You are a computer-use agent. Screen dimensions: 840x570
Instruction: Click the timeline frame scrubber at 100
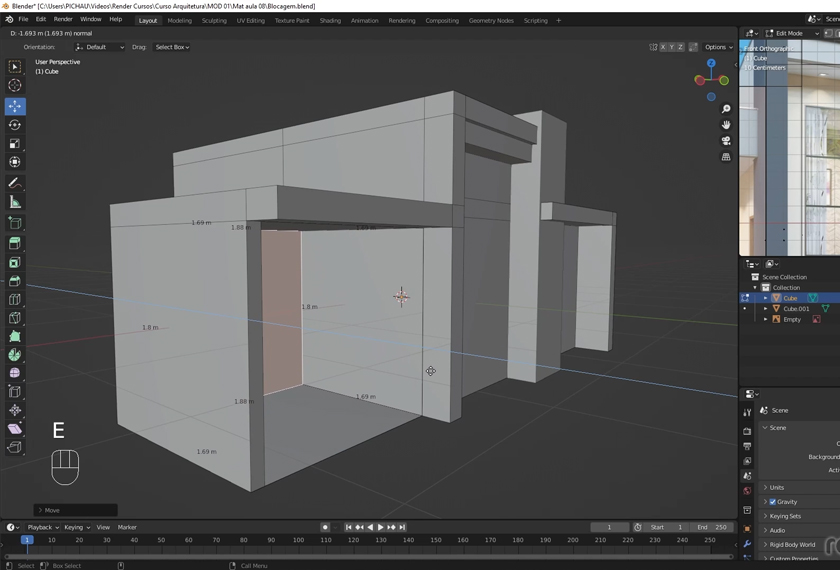(298, 540)
